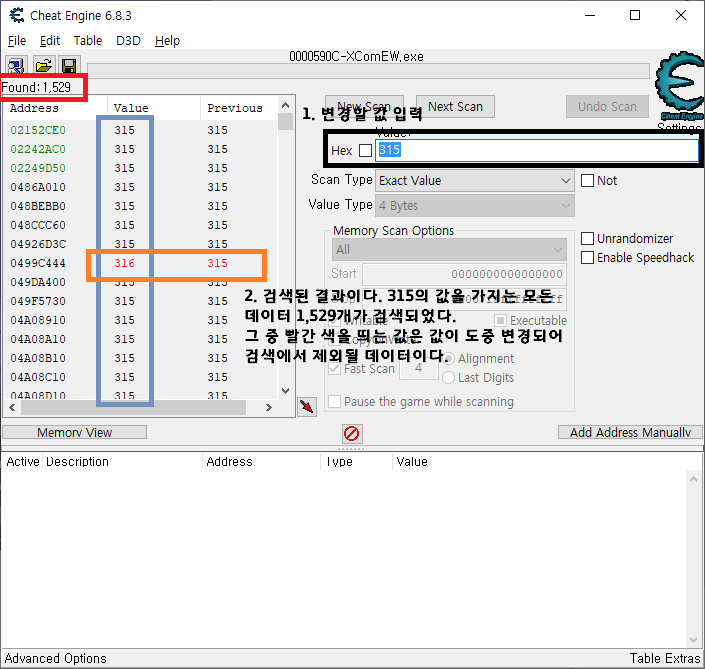Select address row 048BEBB0
This screenshot has width=705, height=669.
[x=141, y=206]
